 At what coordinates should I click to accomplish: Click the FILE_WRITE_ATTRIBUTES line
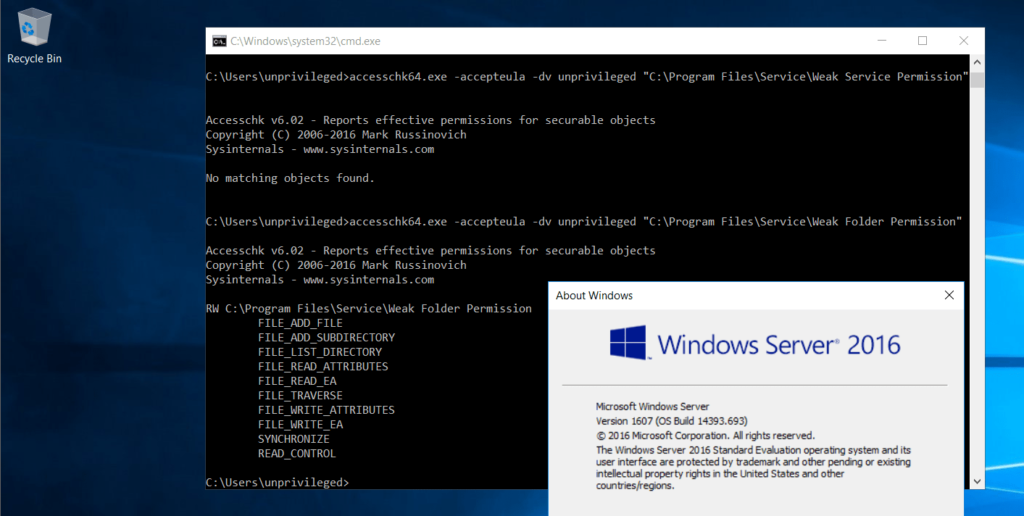pyautogui.click(x=327, y=410)
